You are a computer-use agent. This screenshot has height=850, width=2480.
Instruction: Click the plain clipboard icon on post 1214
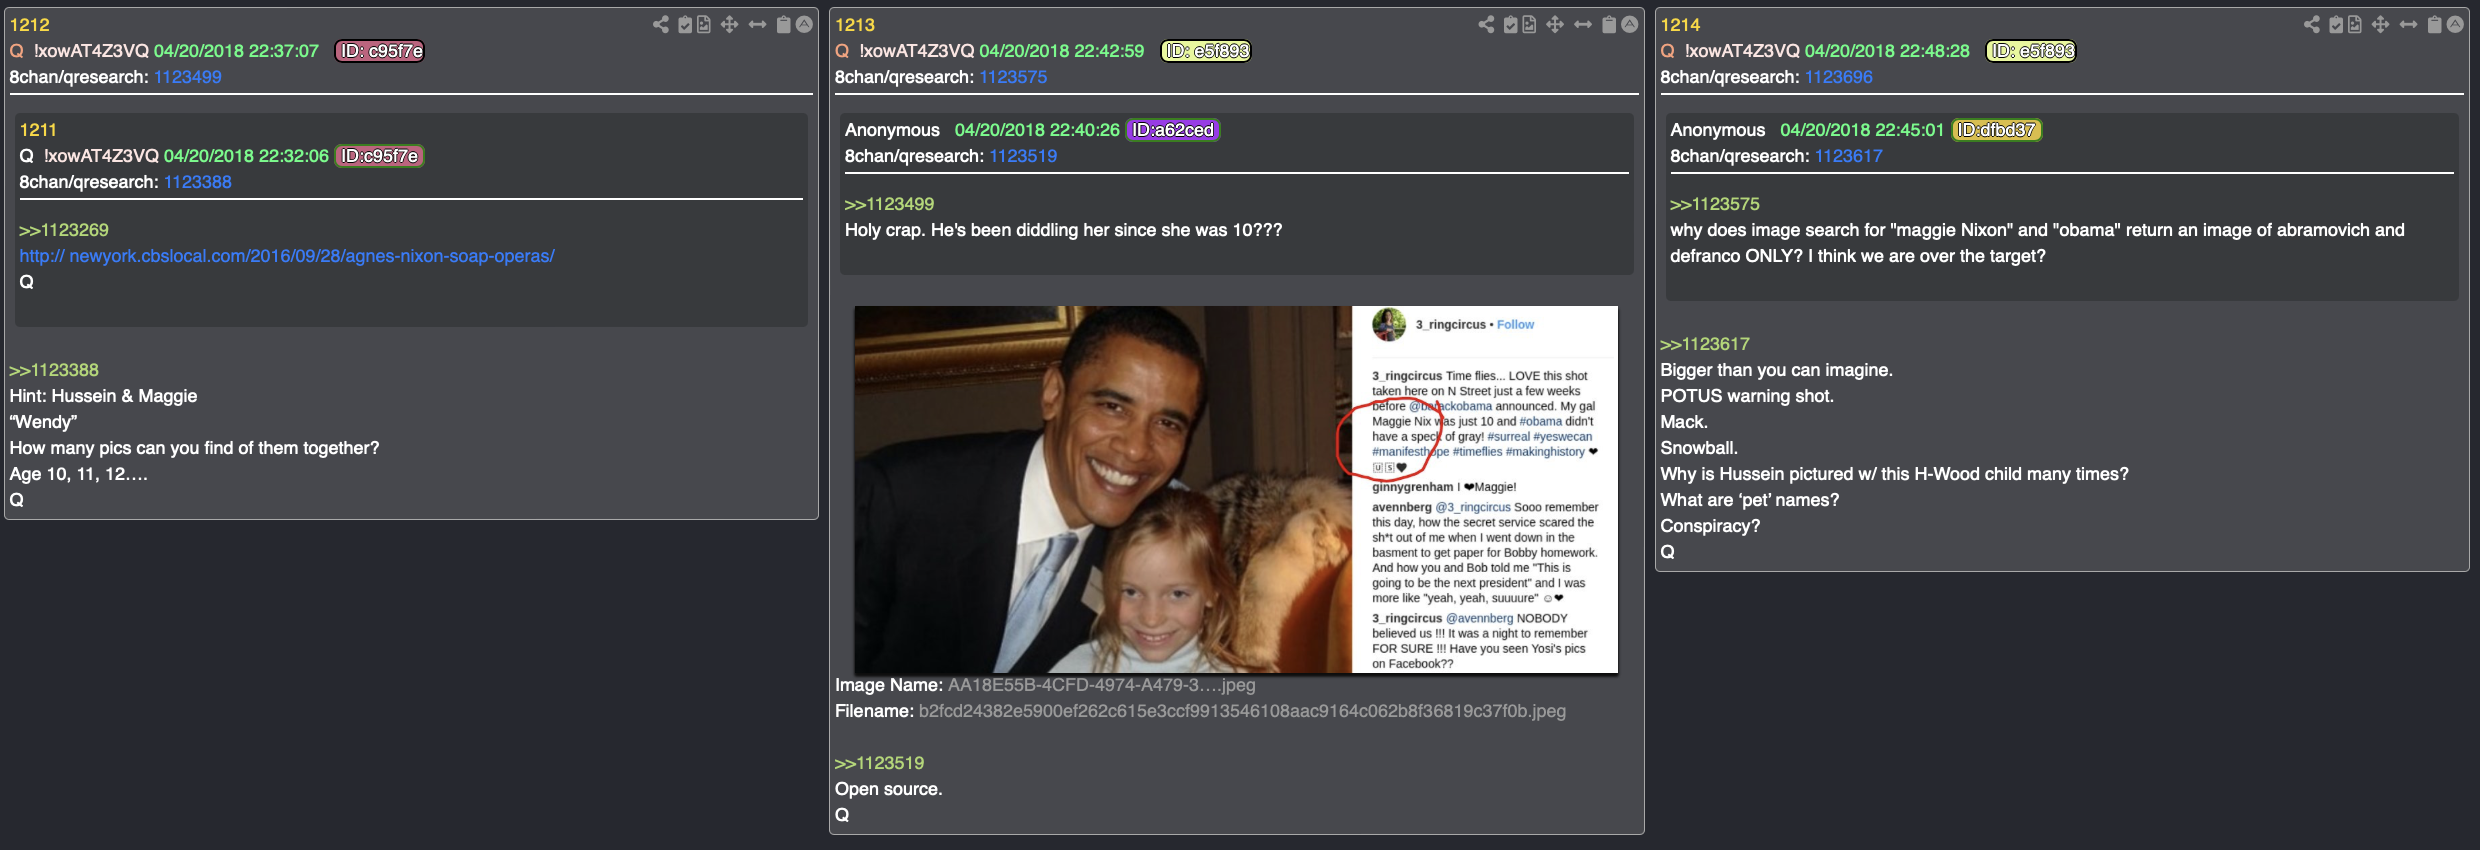click(x=2434, y=24)
